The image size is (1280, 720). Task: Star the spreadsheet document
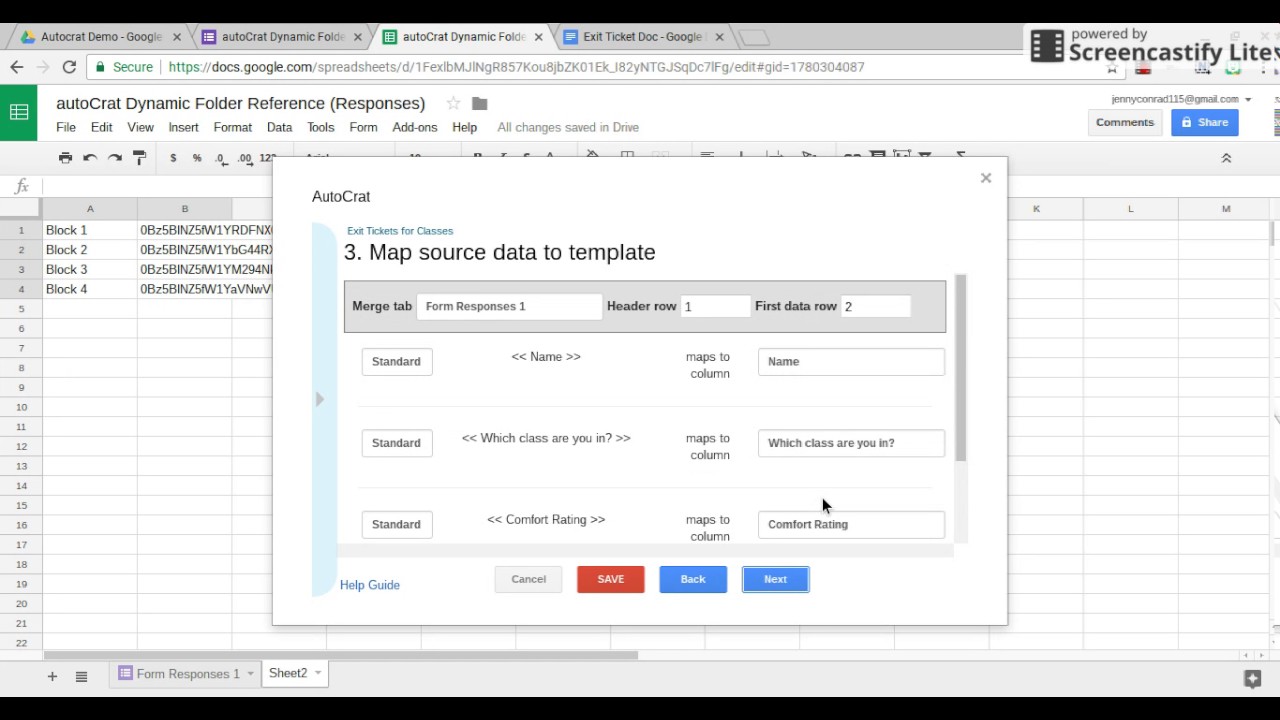453,103
